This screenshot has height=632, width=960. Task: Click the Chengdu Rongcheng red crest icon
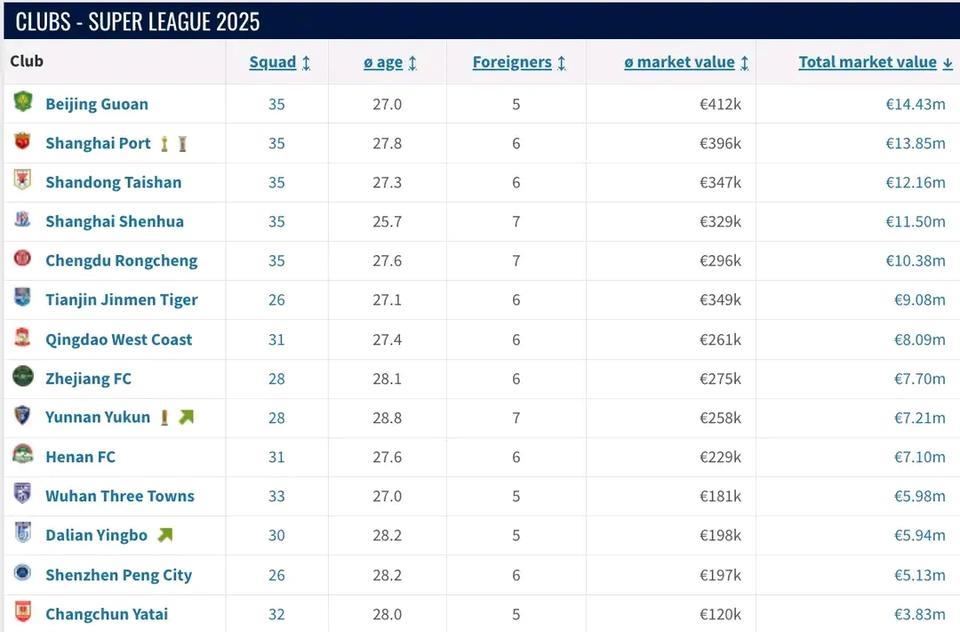[x=23, y=258]
